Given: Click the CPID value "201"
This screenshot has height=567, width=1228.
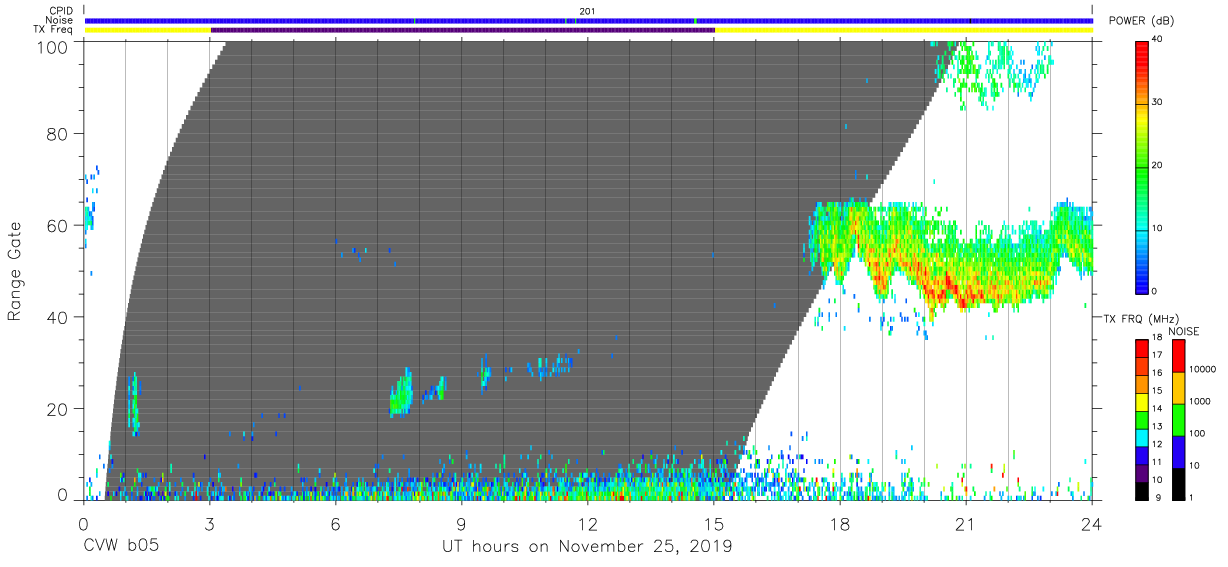Looking at the screenshot, I should 587,11.
